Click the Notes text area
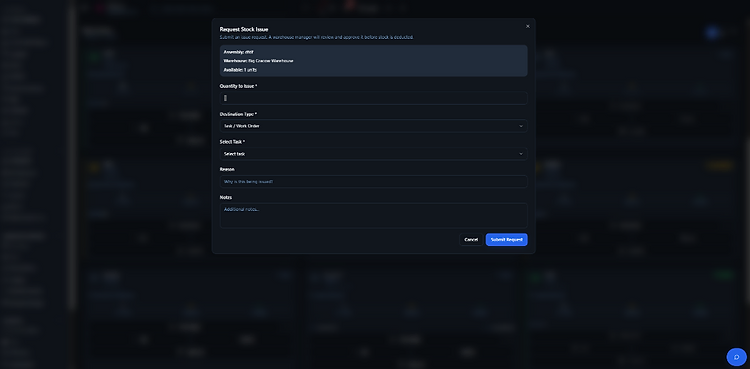750x369 pixels. [x=373, y=215]
